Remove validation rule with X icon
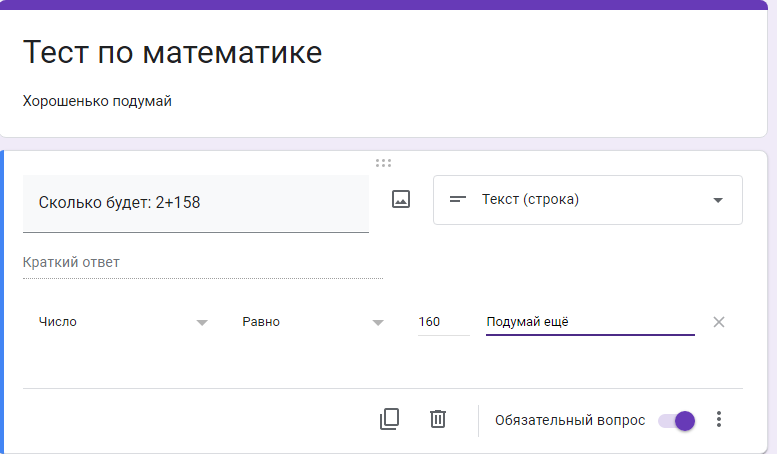Screen dimensions: 777x454 coord(719,322)
